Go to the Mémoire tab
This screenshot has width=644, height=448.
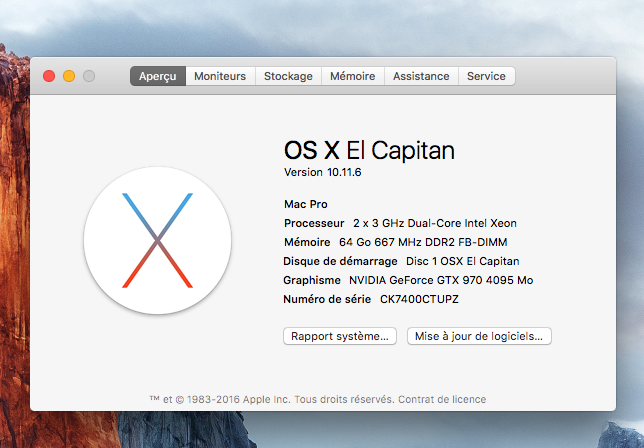352,76
